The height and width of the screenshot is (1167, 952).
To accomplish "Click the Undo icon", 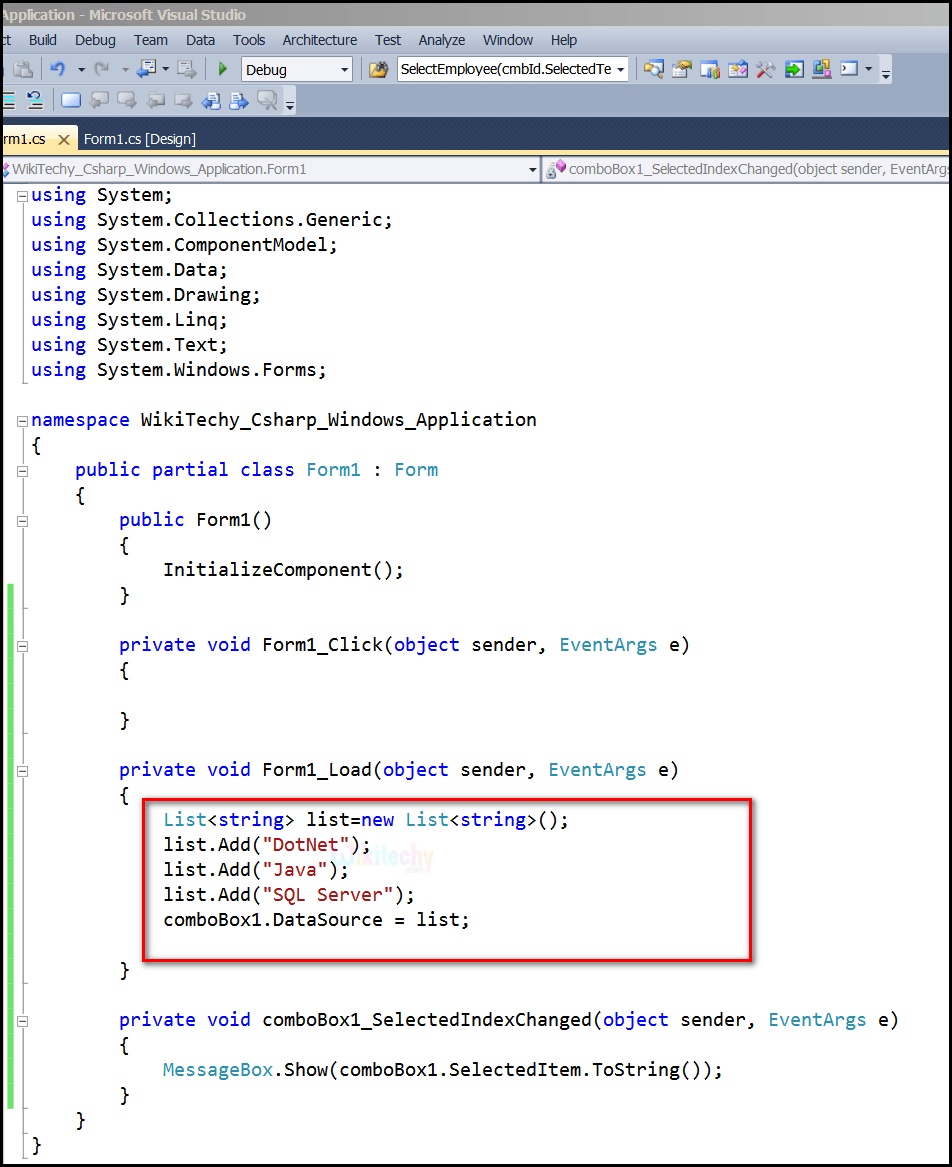I will coord(56,69).
